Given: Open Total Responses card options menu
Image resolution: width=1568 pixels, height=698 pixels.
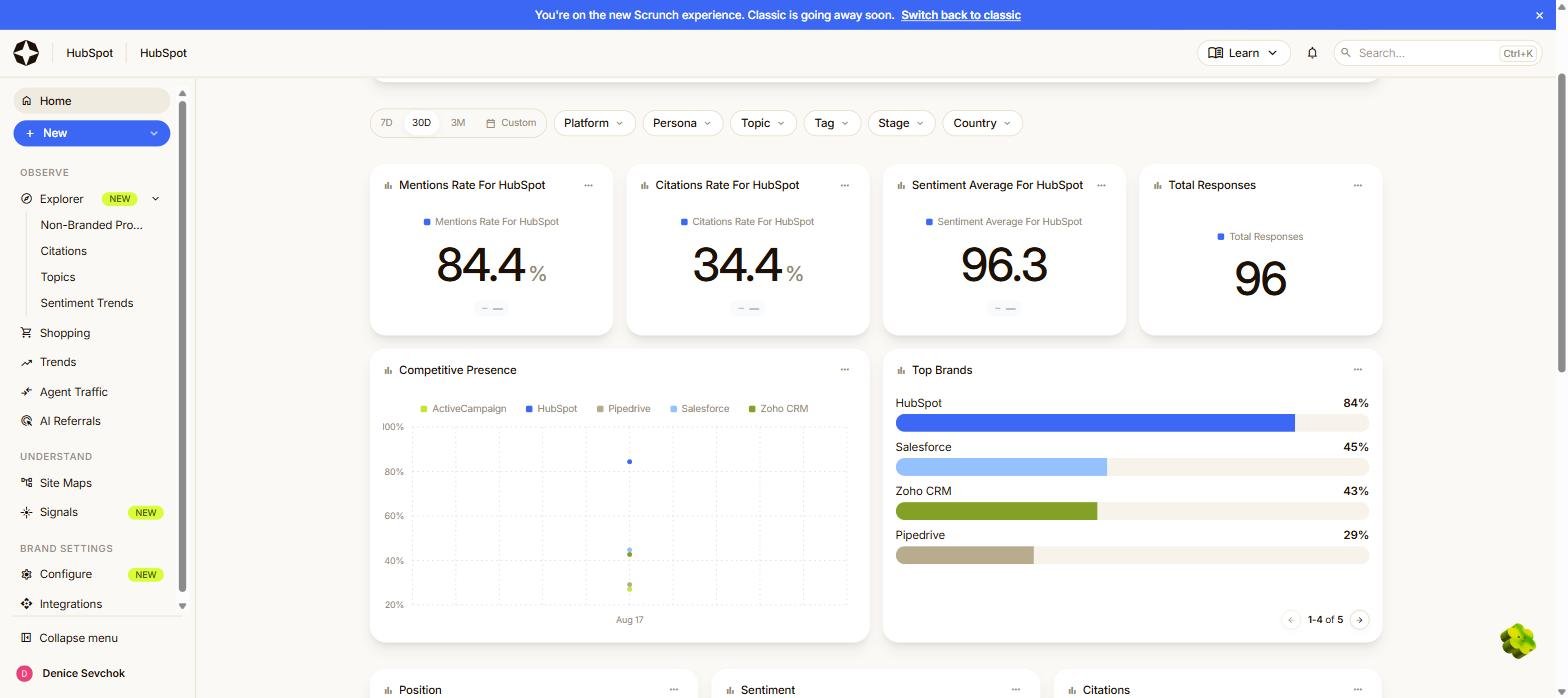Looking at the screenshot, I should pyautogui.click(x=1357, y=185).
